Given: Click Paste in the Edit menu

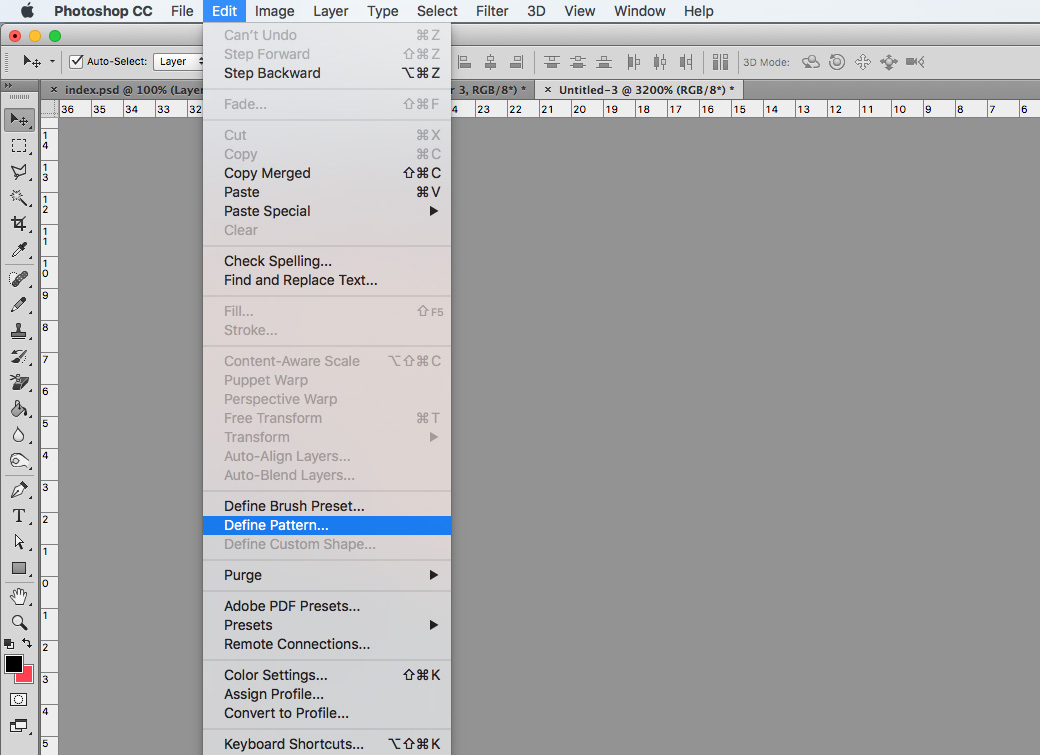Looking at the screenshot, I should coord(327,192).
